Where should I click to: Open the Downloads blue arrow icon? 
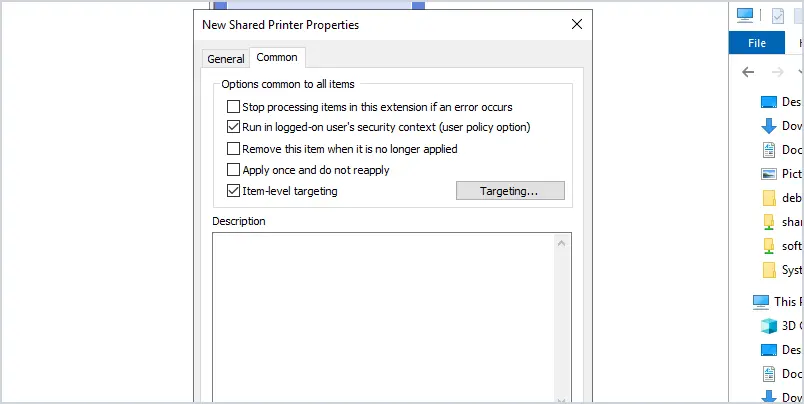769,126
